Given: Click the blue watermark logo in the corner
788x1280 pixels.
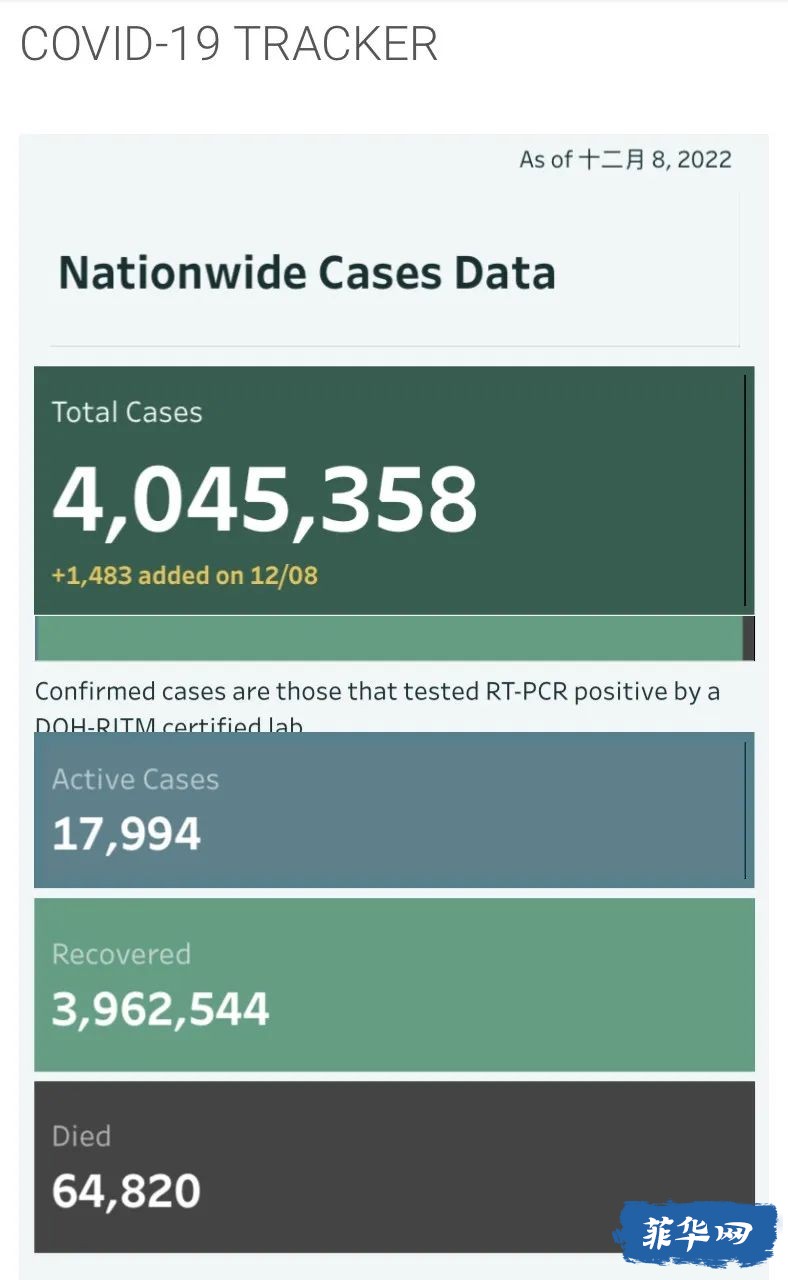Looking at the screenshot, I should [x=696, y=1235].
